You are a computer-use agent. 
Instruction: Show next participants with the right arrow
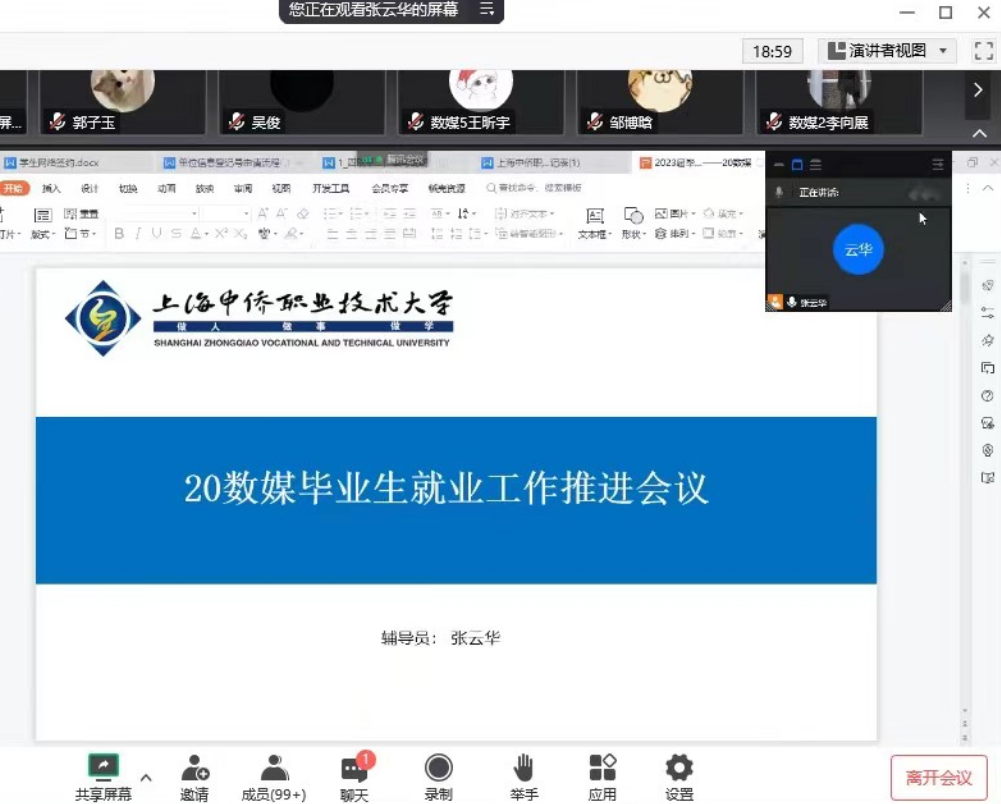point(978,90)
